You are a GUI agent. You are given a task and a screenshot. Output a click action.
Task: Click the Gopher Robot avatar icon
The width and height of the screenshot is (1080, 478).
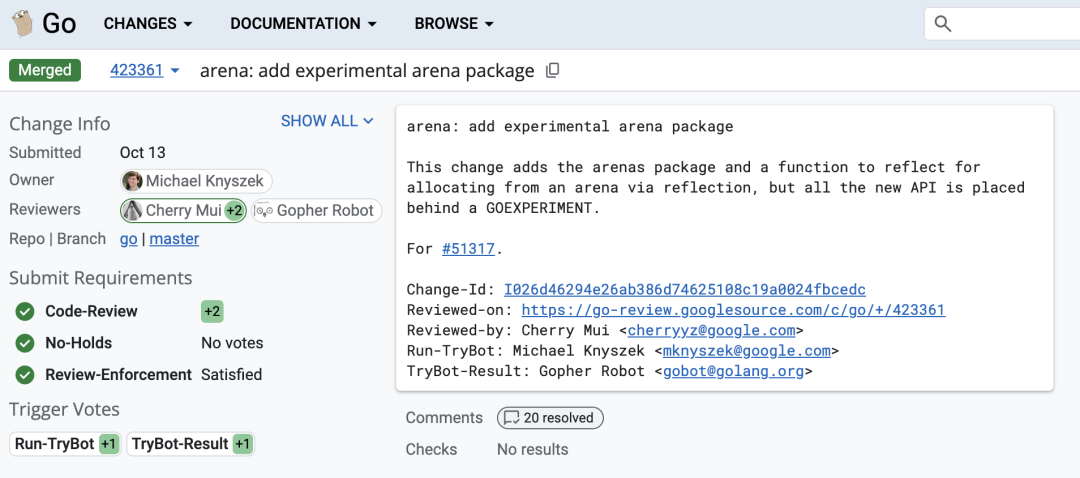(264, 211)
